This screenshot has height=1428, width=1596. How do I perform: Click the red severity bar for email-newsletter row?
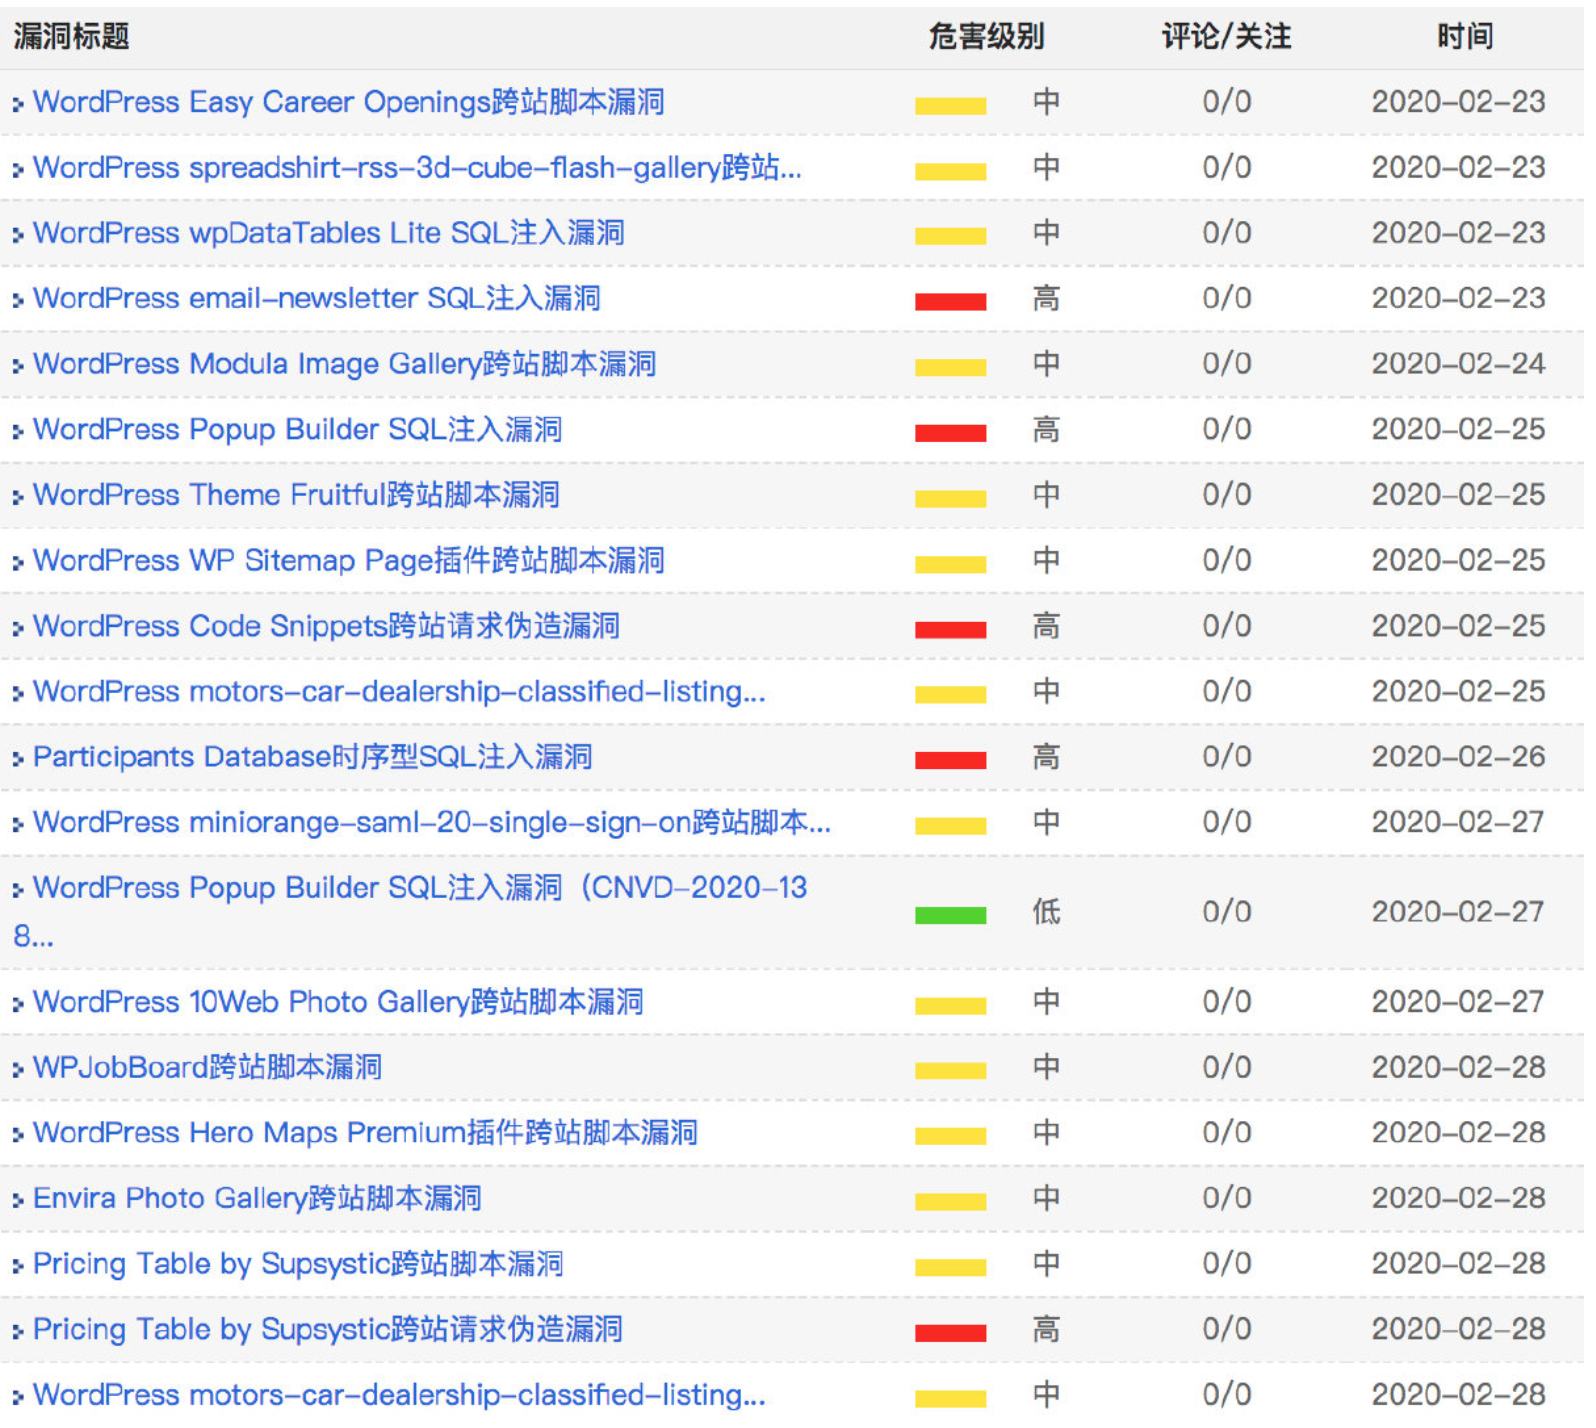950,302
